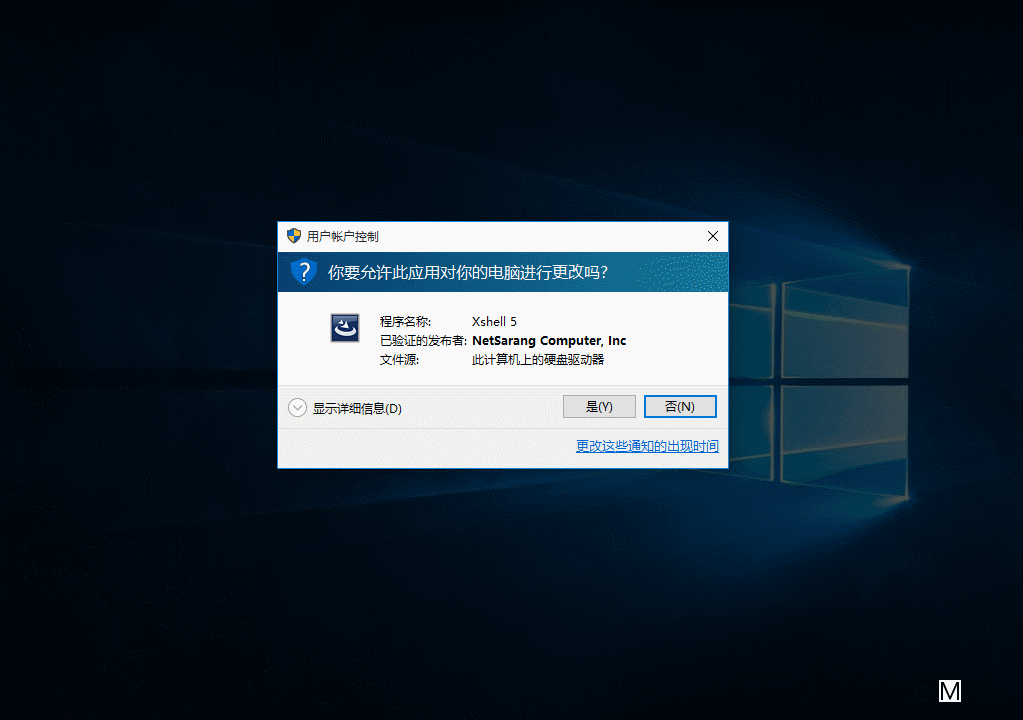Screen dimensions: 1023x720
Task: Click the 用户帐户控制 title text
Action: [x=343, y=236]
